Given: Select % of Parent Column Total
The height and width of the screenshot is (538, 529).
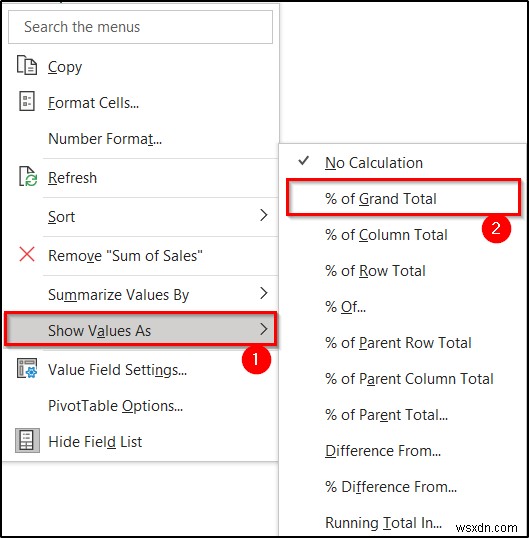Looking at the screenshot, I should pos(409,379).
